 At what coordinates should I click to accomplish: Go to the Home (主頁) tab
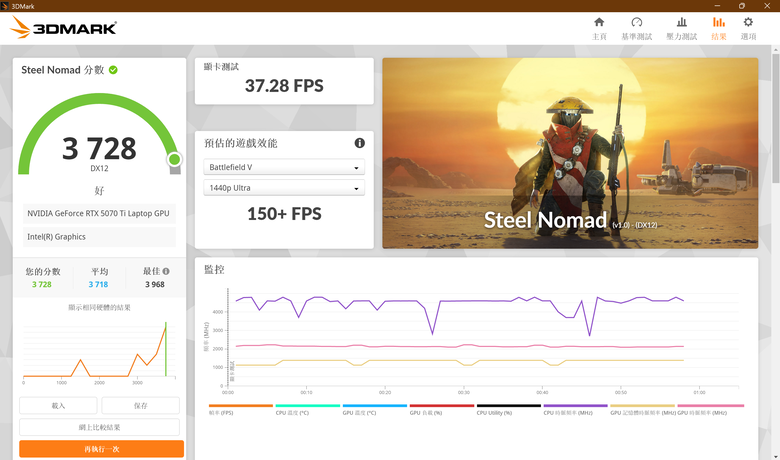point(599,28)
